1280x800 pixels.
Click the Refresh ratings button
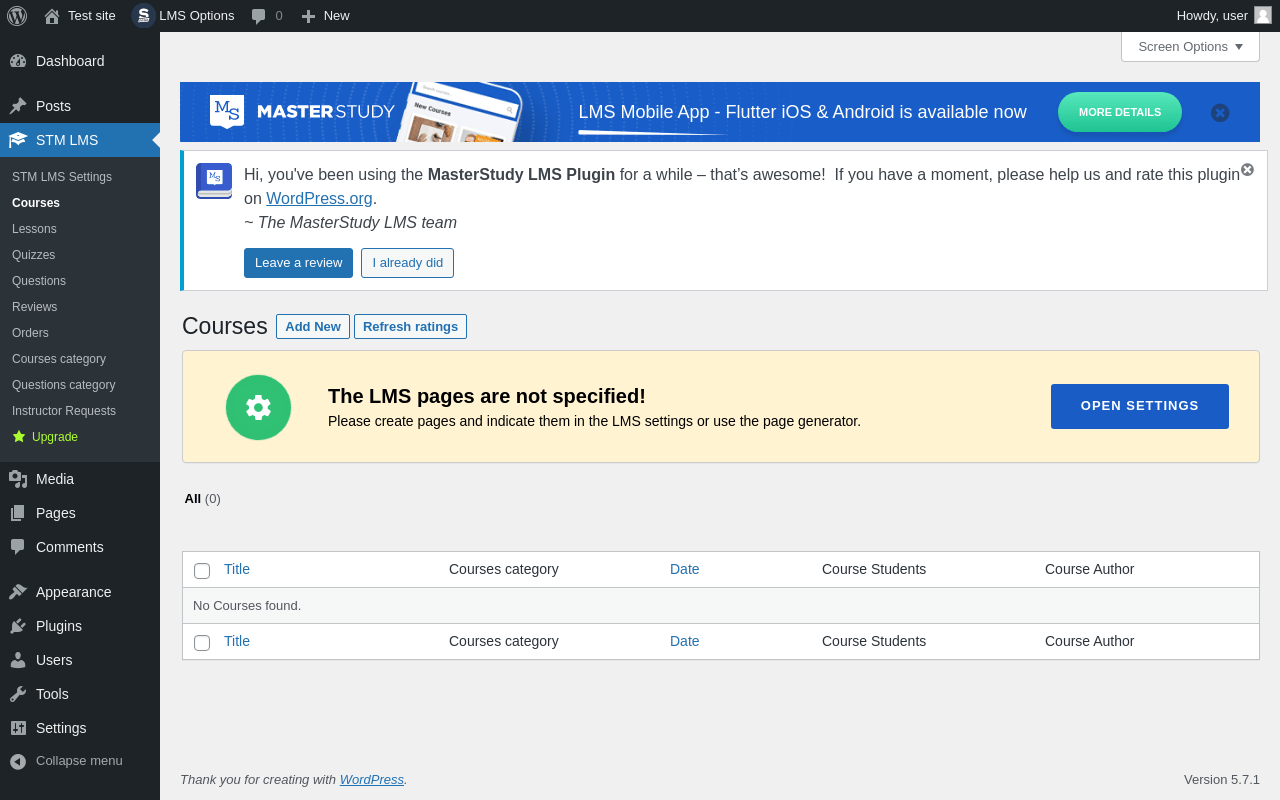tap(410, 326)
